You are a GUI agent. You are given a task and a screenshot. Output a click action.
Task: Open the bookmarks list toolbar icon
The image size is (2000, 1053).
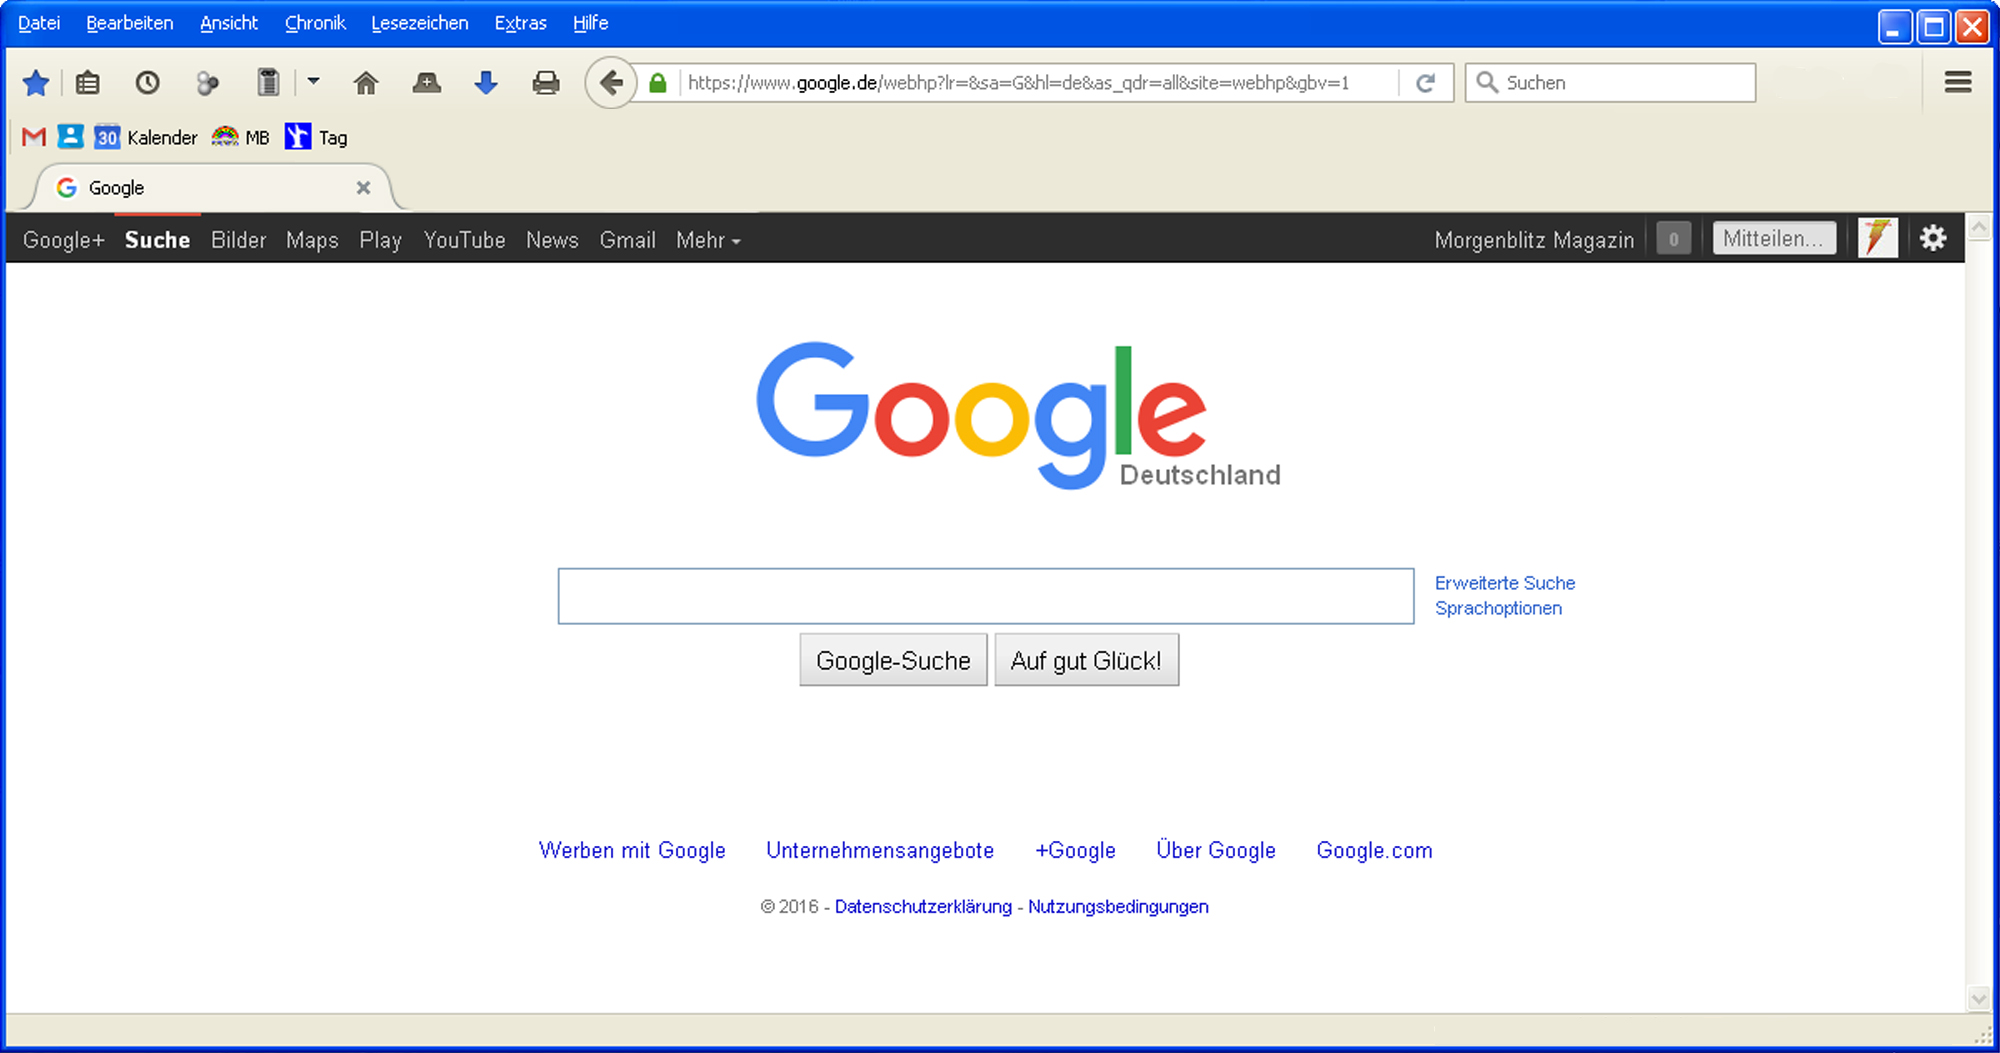point(88,83)
